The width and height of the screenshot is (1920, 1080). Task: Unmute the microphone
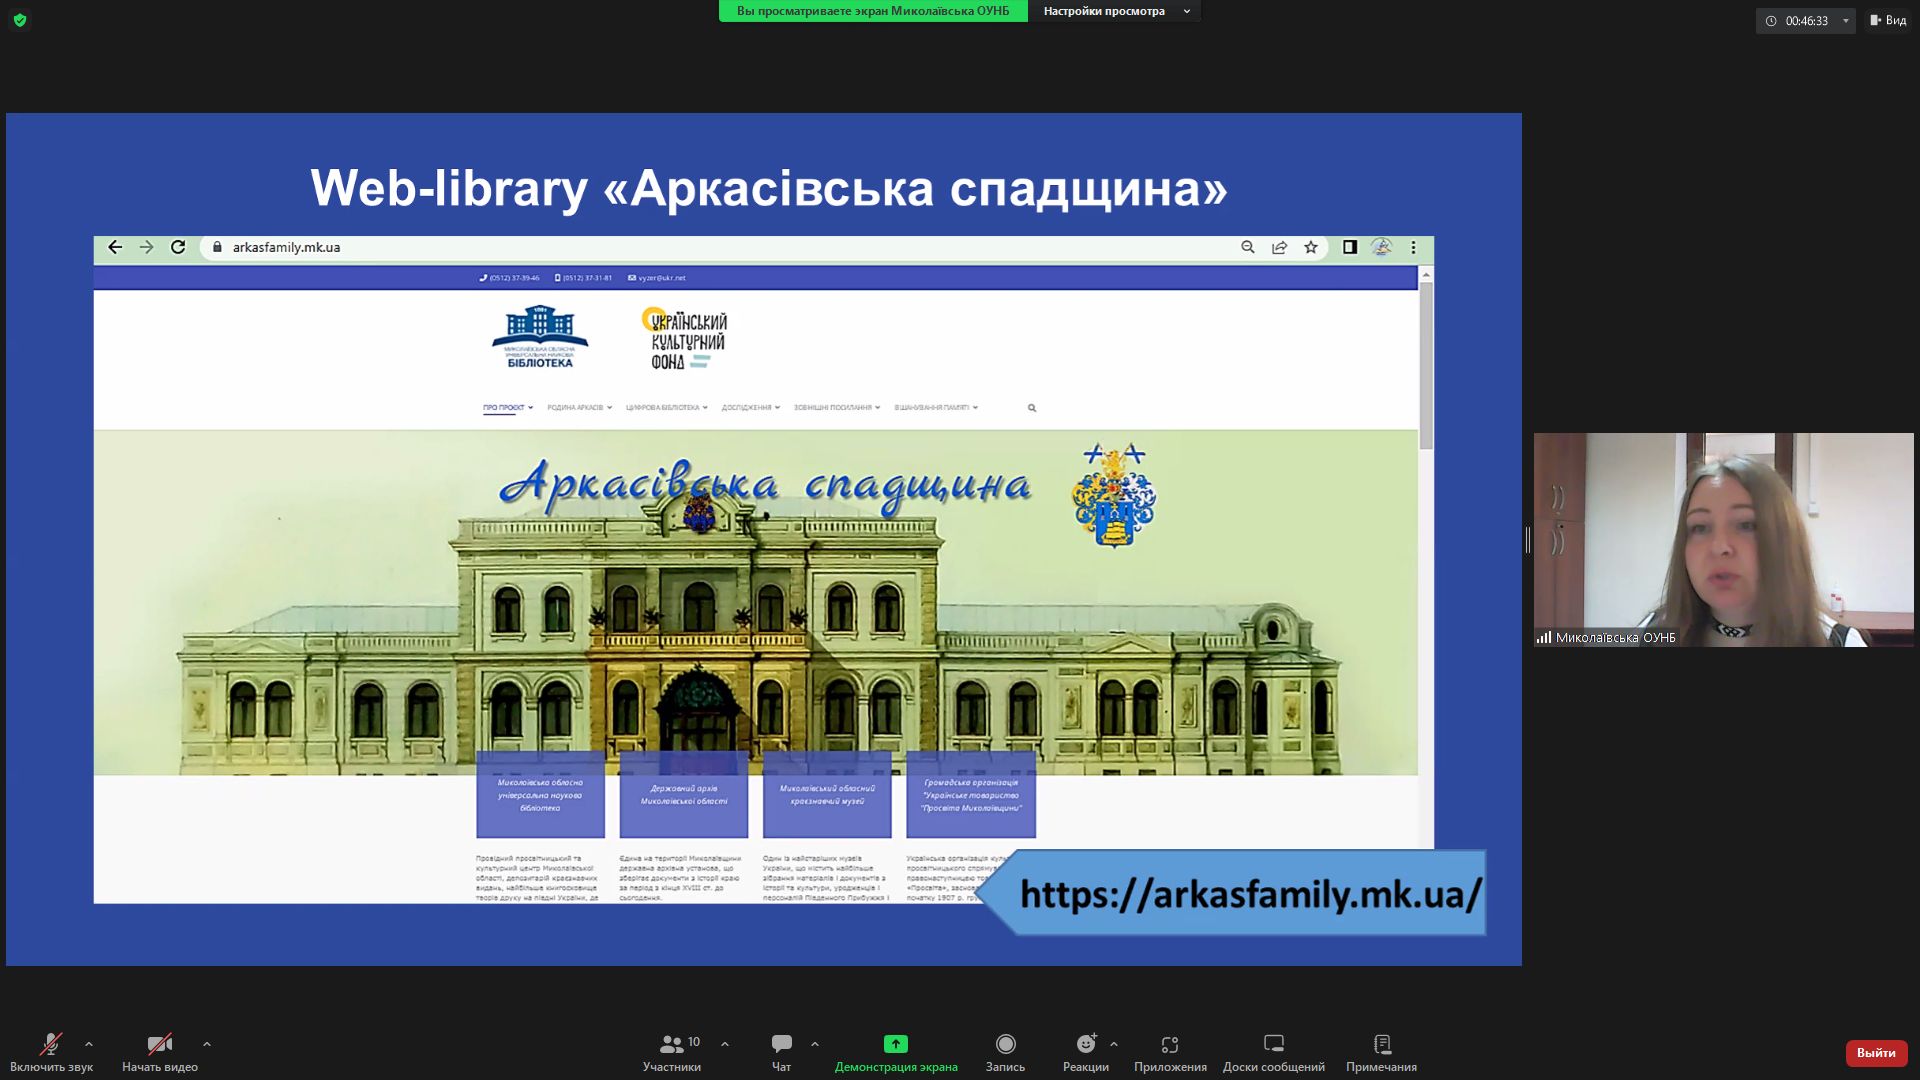pos(50,1044)
